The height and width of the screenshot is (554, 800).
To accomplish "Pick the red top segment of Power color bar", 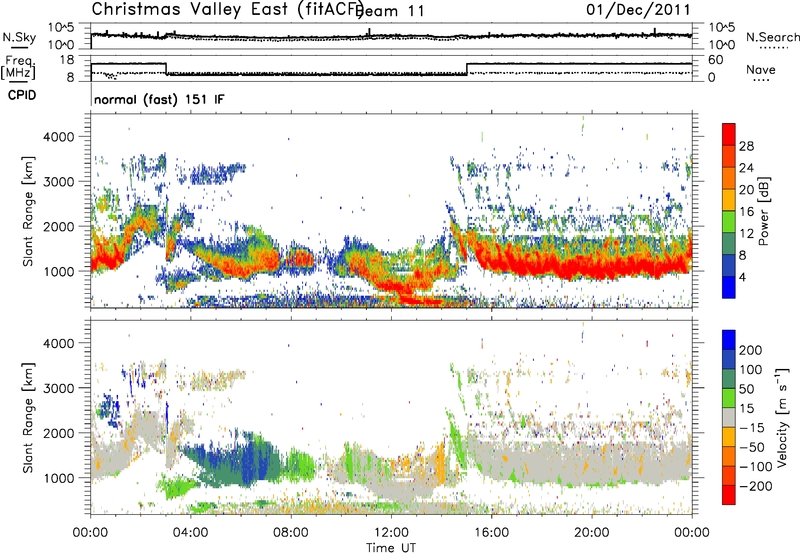I will pos(729,135).
